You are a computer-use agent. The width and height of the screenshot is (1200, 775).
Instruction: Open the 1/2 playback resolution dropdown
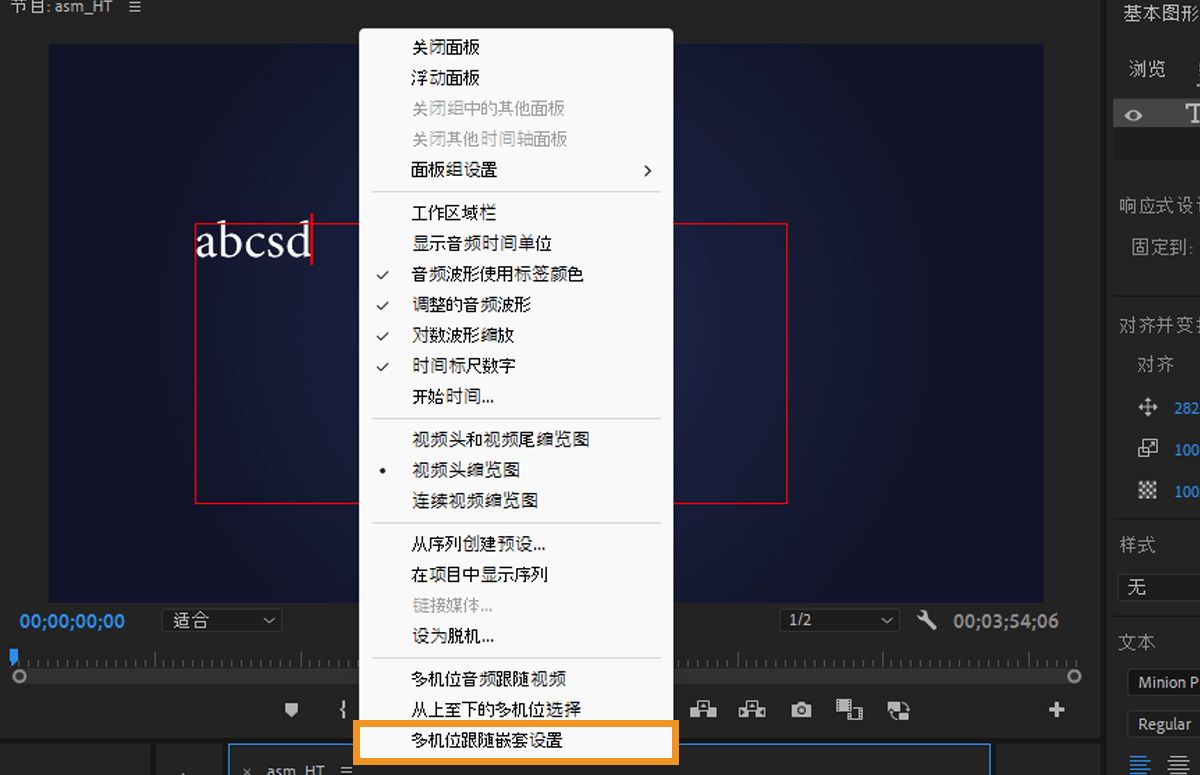839,620
